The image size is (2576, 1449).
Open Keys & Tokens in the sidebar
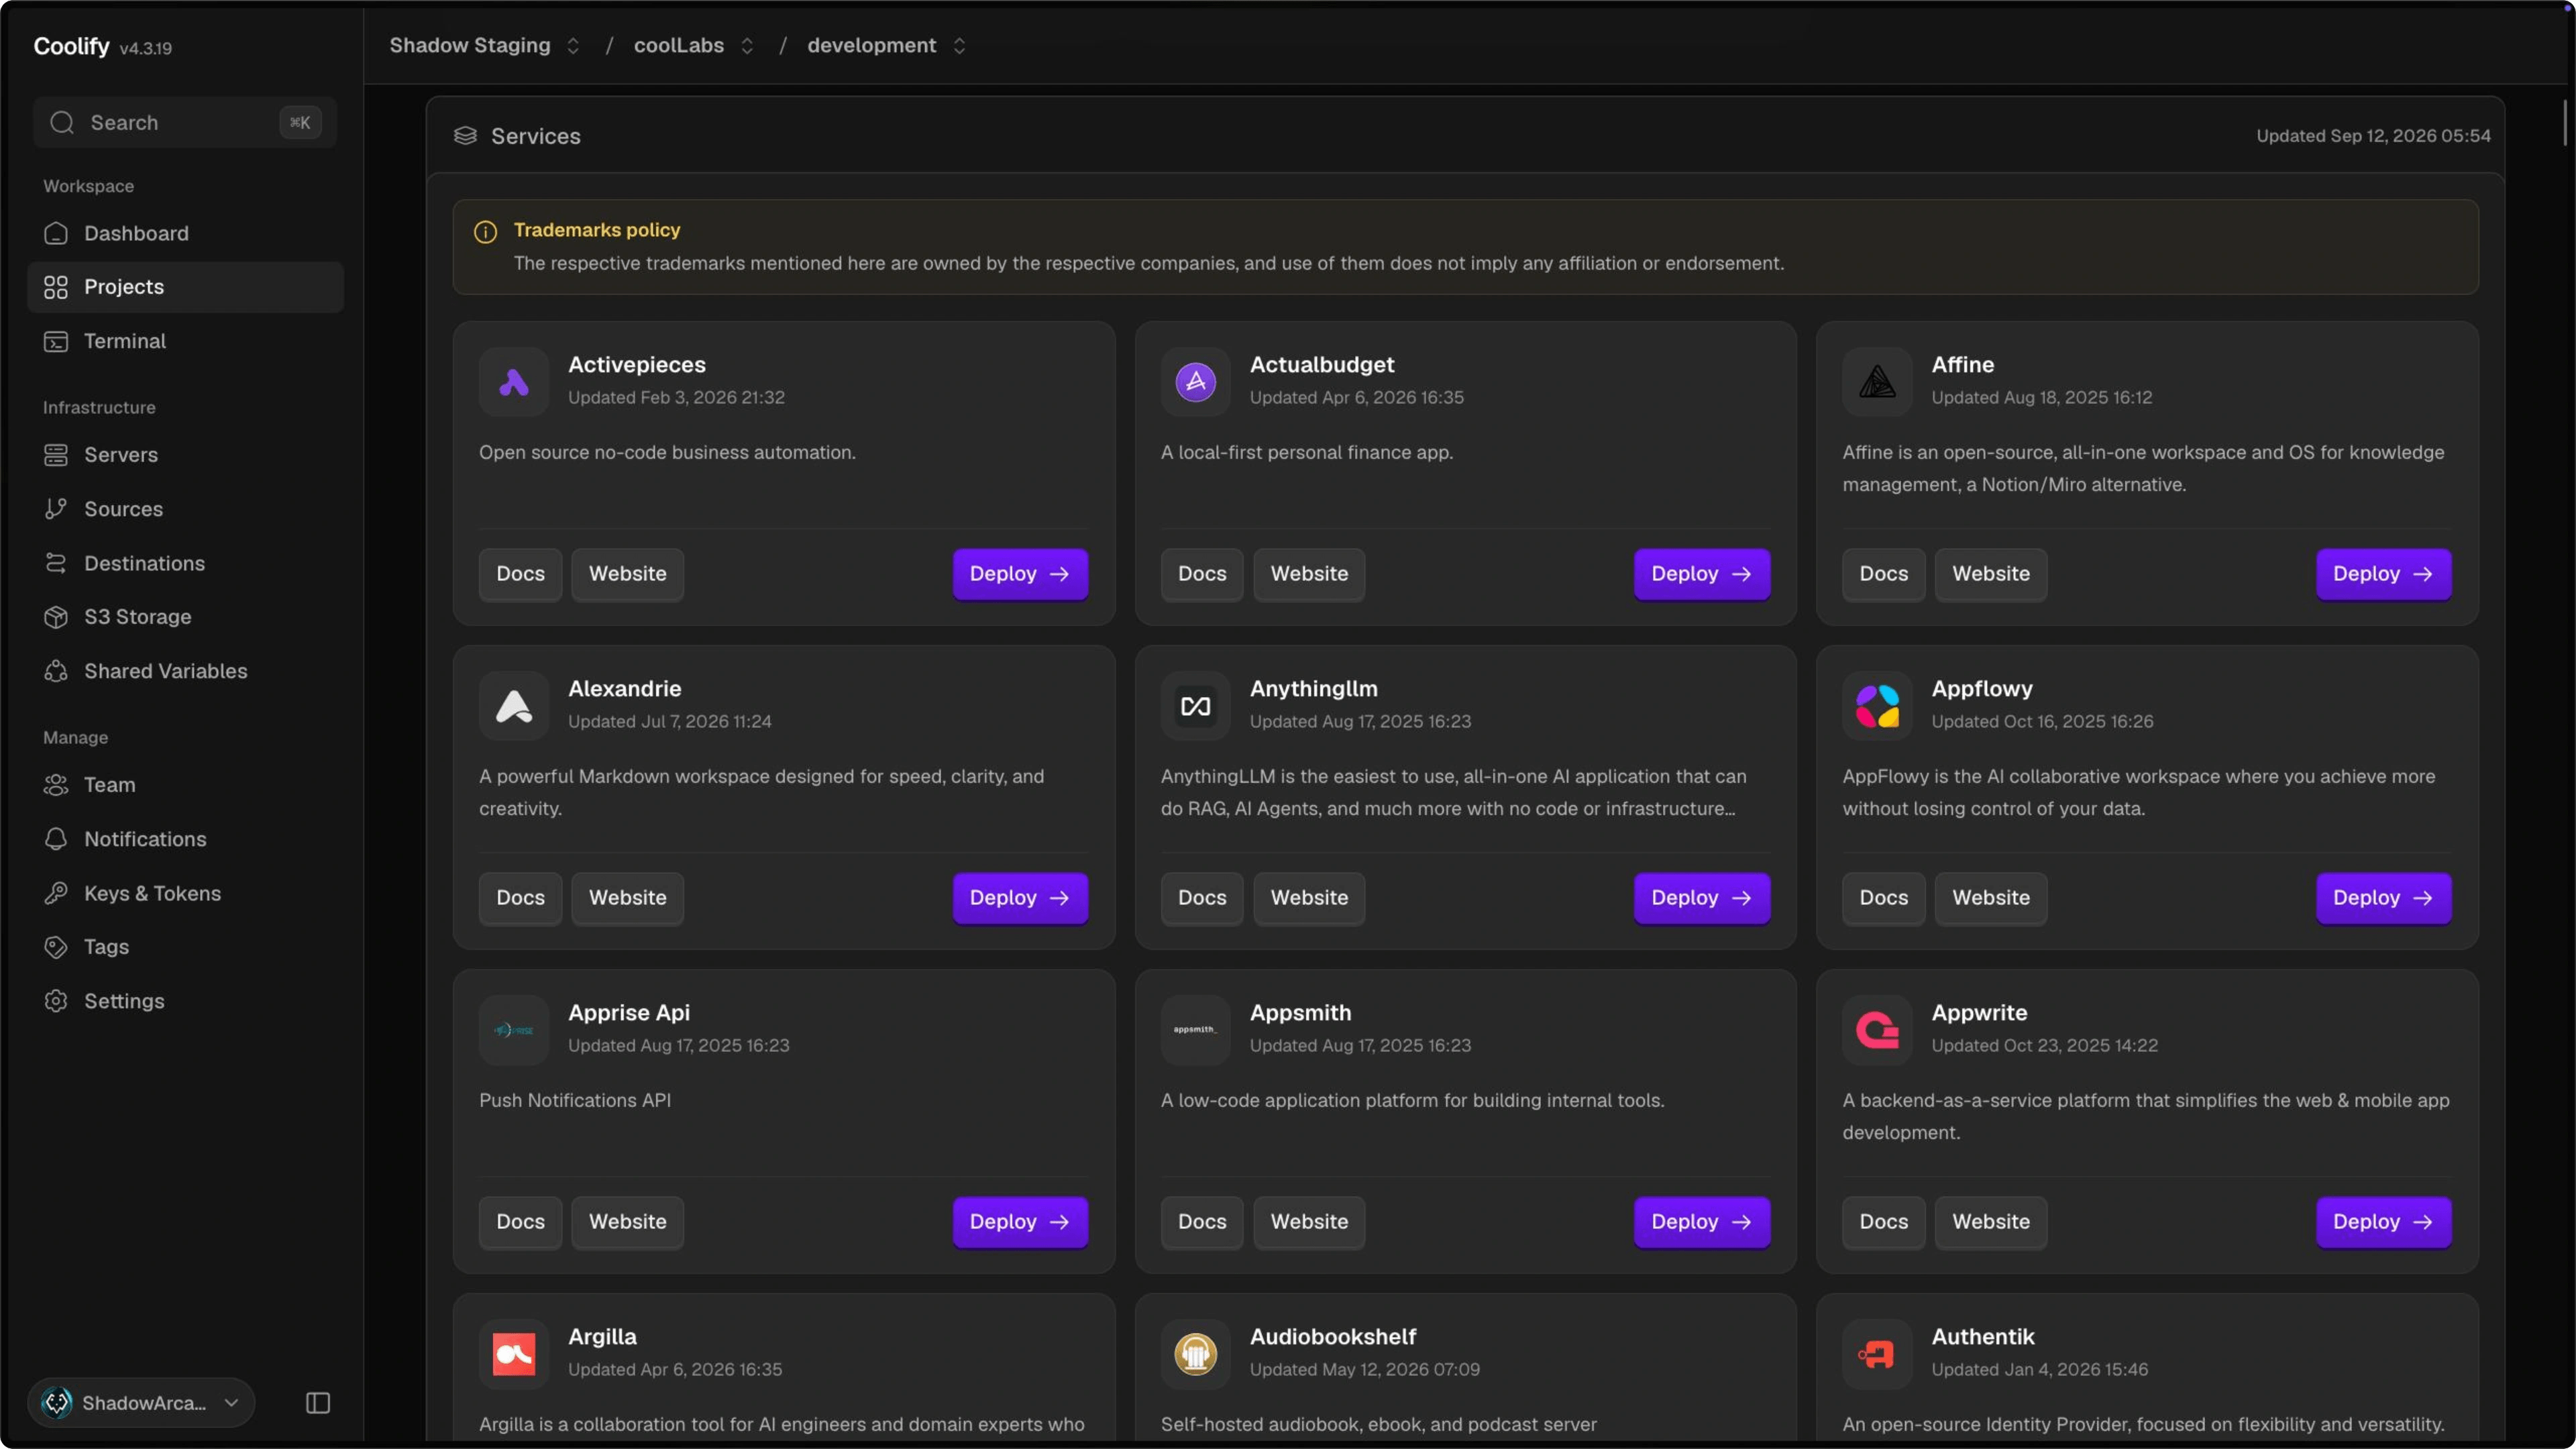pyautogui.click(x=185, y=893)
